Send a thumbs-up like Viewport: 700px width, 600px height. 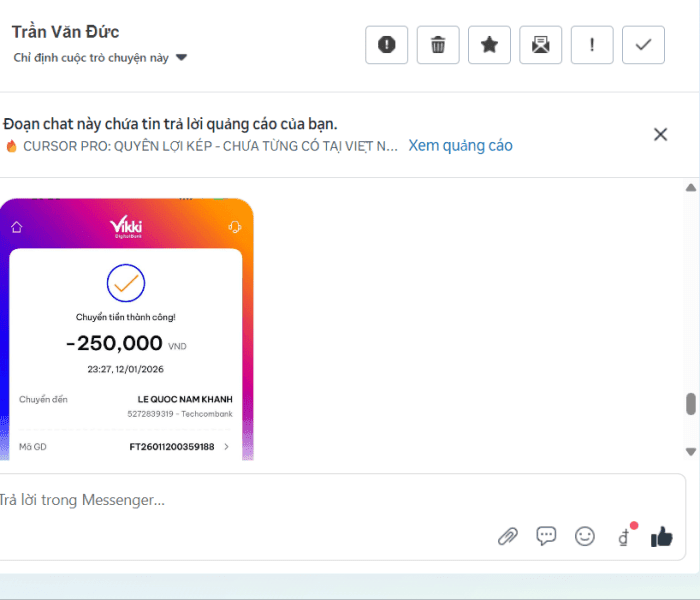(x=662, y=536)
